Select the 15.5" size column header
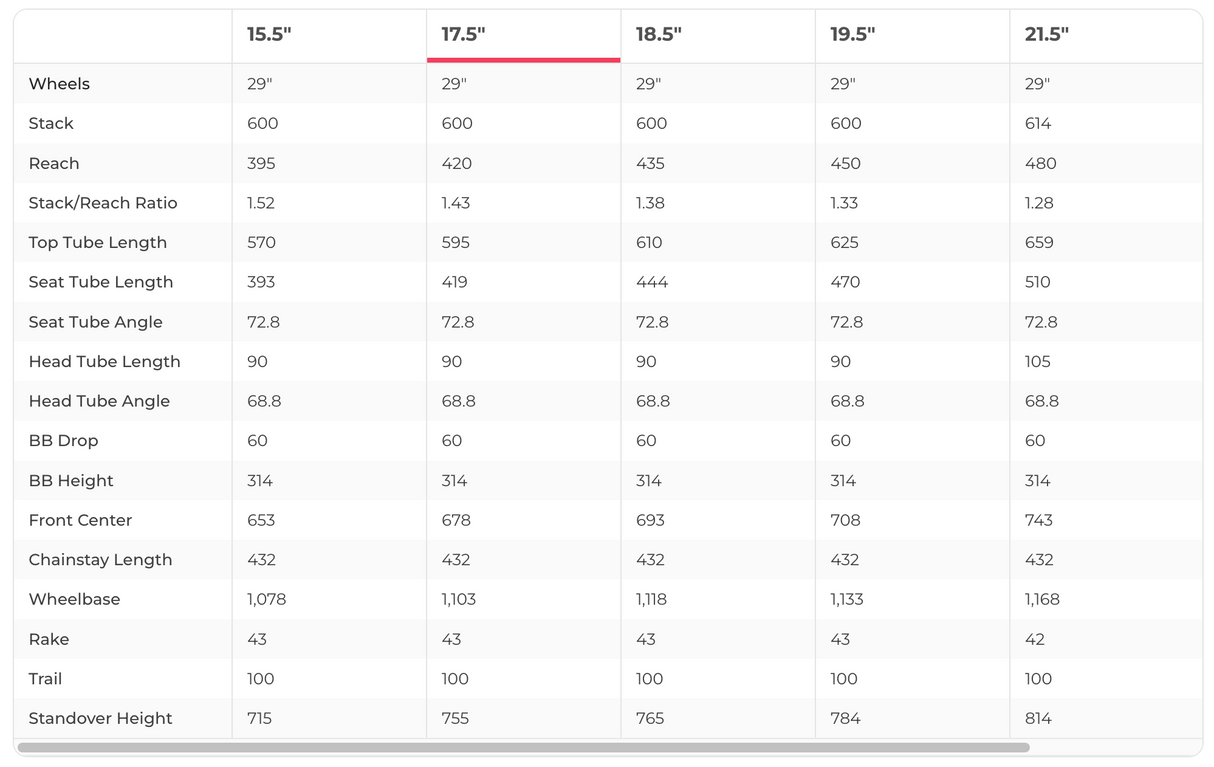The height and width of the screenshot is (767, 1214). coord(269,34)
